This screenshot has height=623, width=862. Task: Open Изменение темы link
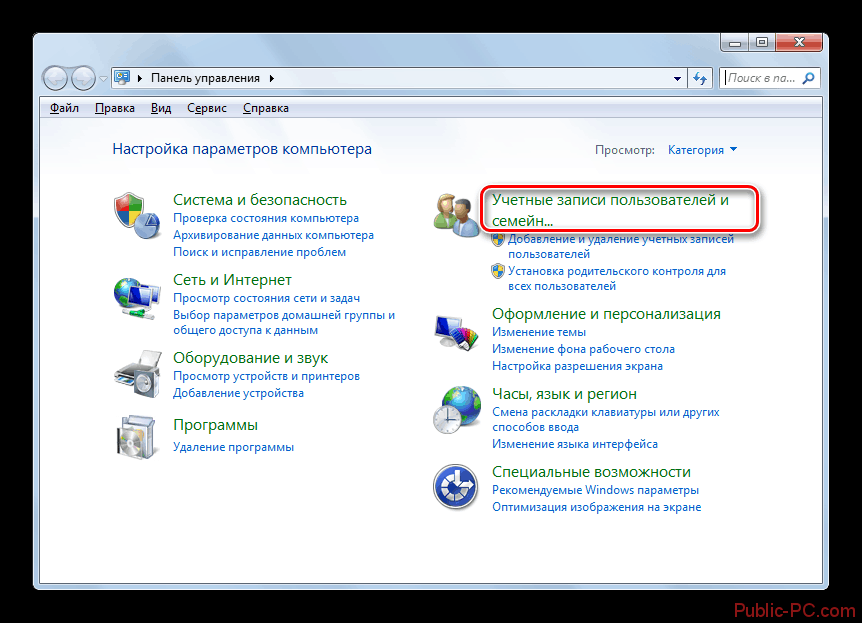[538, 332]
